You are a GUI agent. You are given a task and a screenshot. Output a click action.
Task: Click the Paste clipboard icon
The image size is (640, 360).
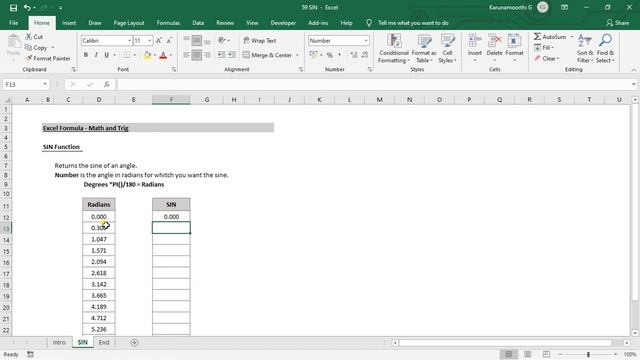click(x=14, y=42)
